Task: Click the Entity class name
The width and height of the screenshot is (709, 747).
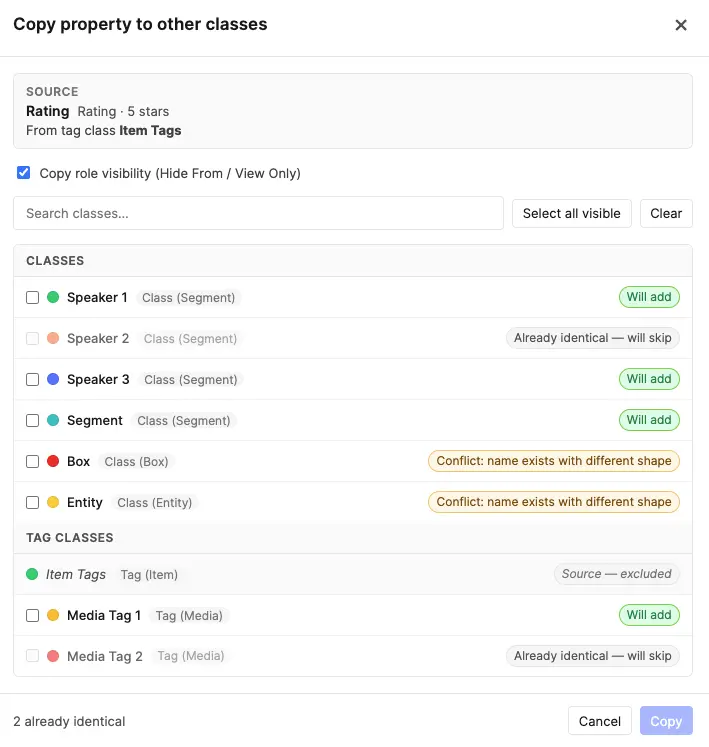Action: [85, 503]
